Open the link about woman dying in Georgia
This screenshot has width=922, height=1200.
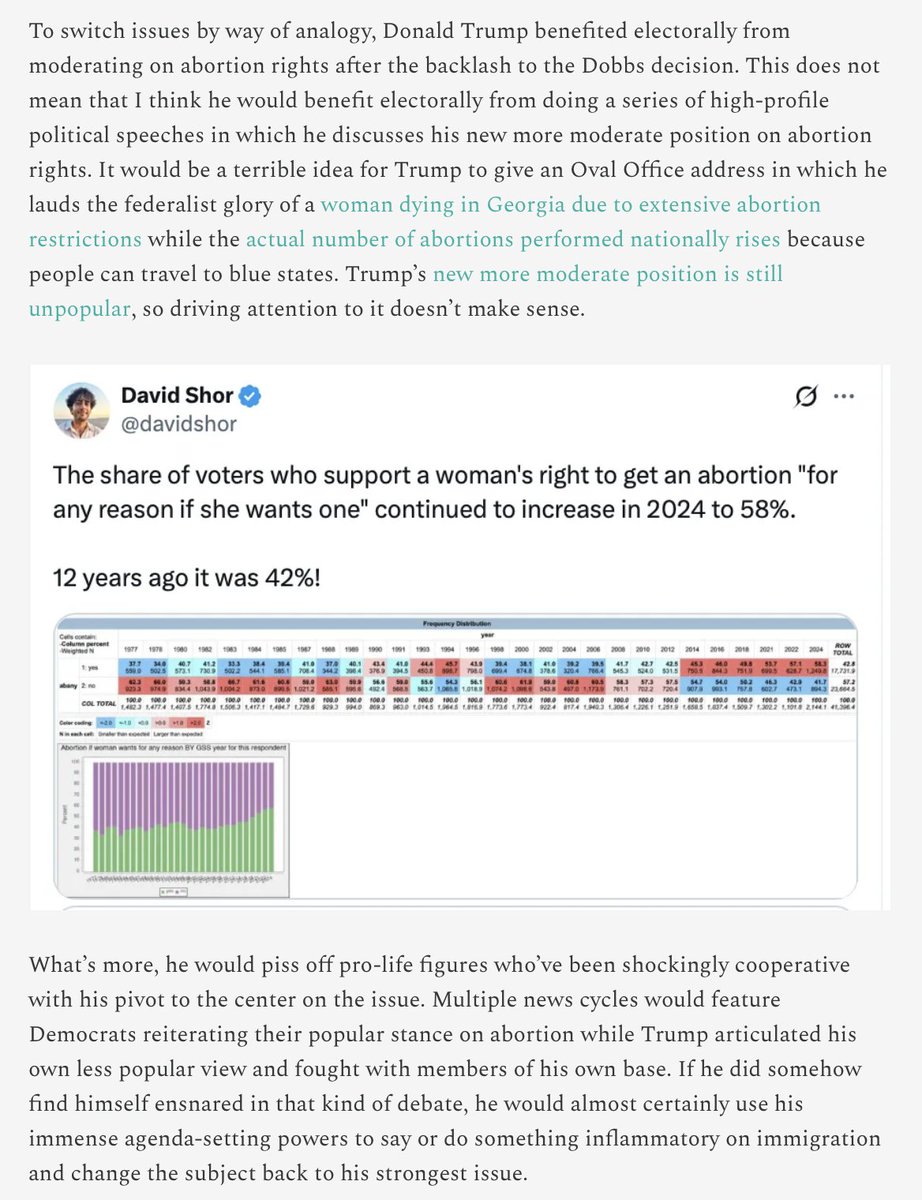570,206
